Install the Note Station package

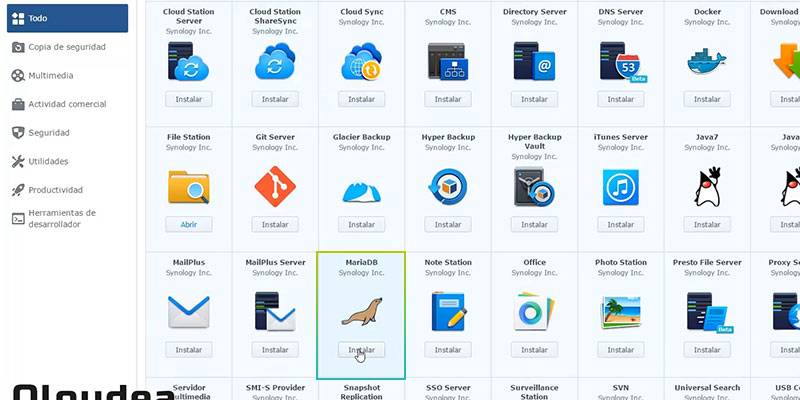point(447,350)
